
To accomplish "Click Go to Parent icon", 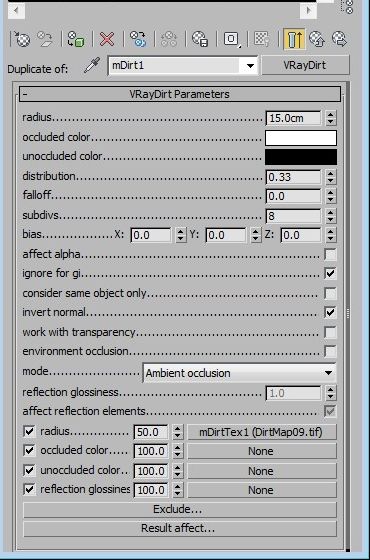I will coord(317,39).
